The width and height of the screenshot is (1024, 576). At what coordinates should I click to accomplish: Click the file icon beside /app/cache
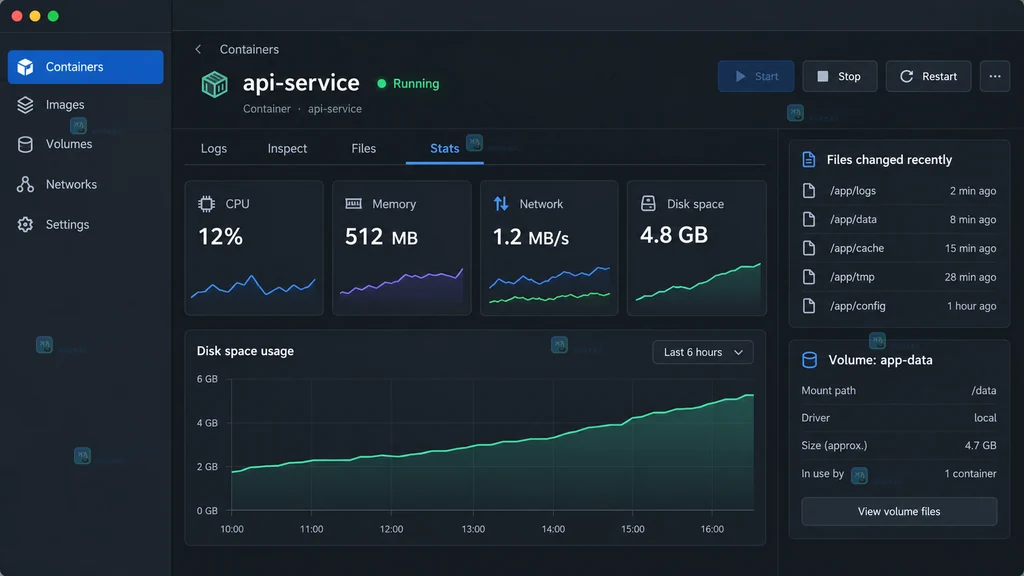808,248
